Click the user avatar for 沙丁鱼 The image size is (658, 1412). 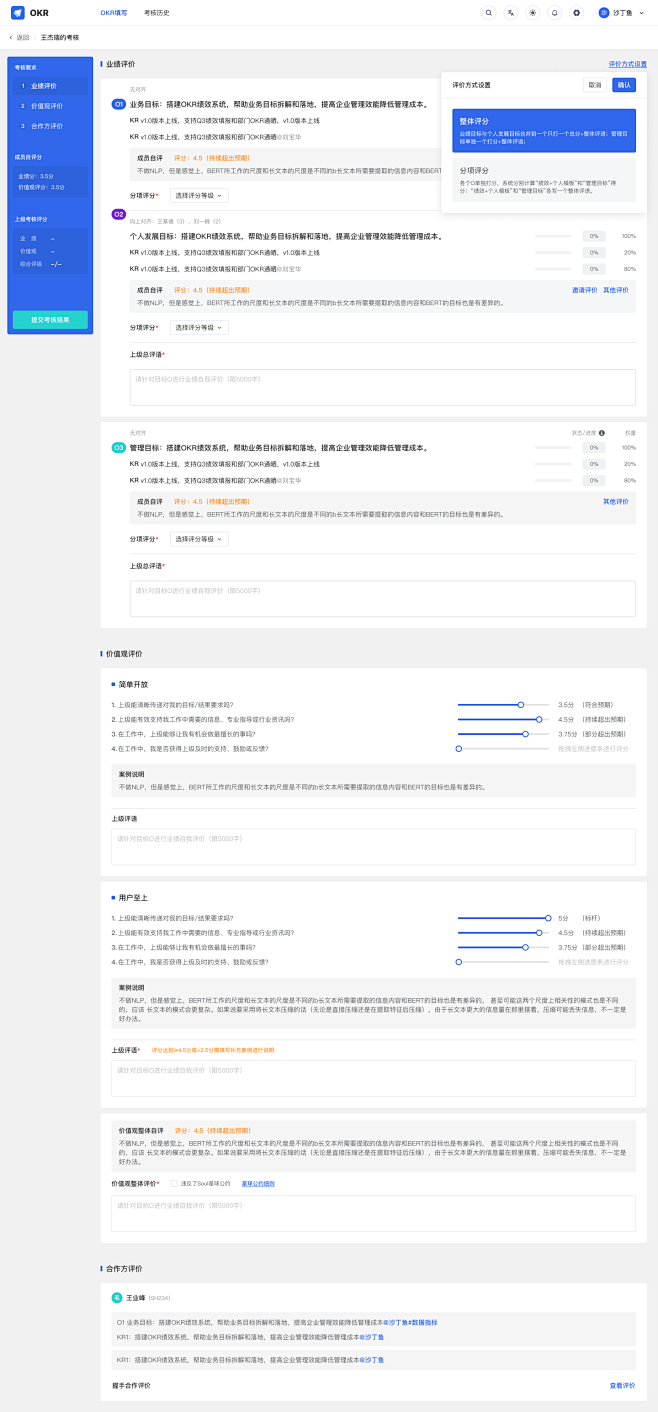click(x=604, y=13)
